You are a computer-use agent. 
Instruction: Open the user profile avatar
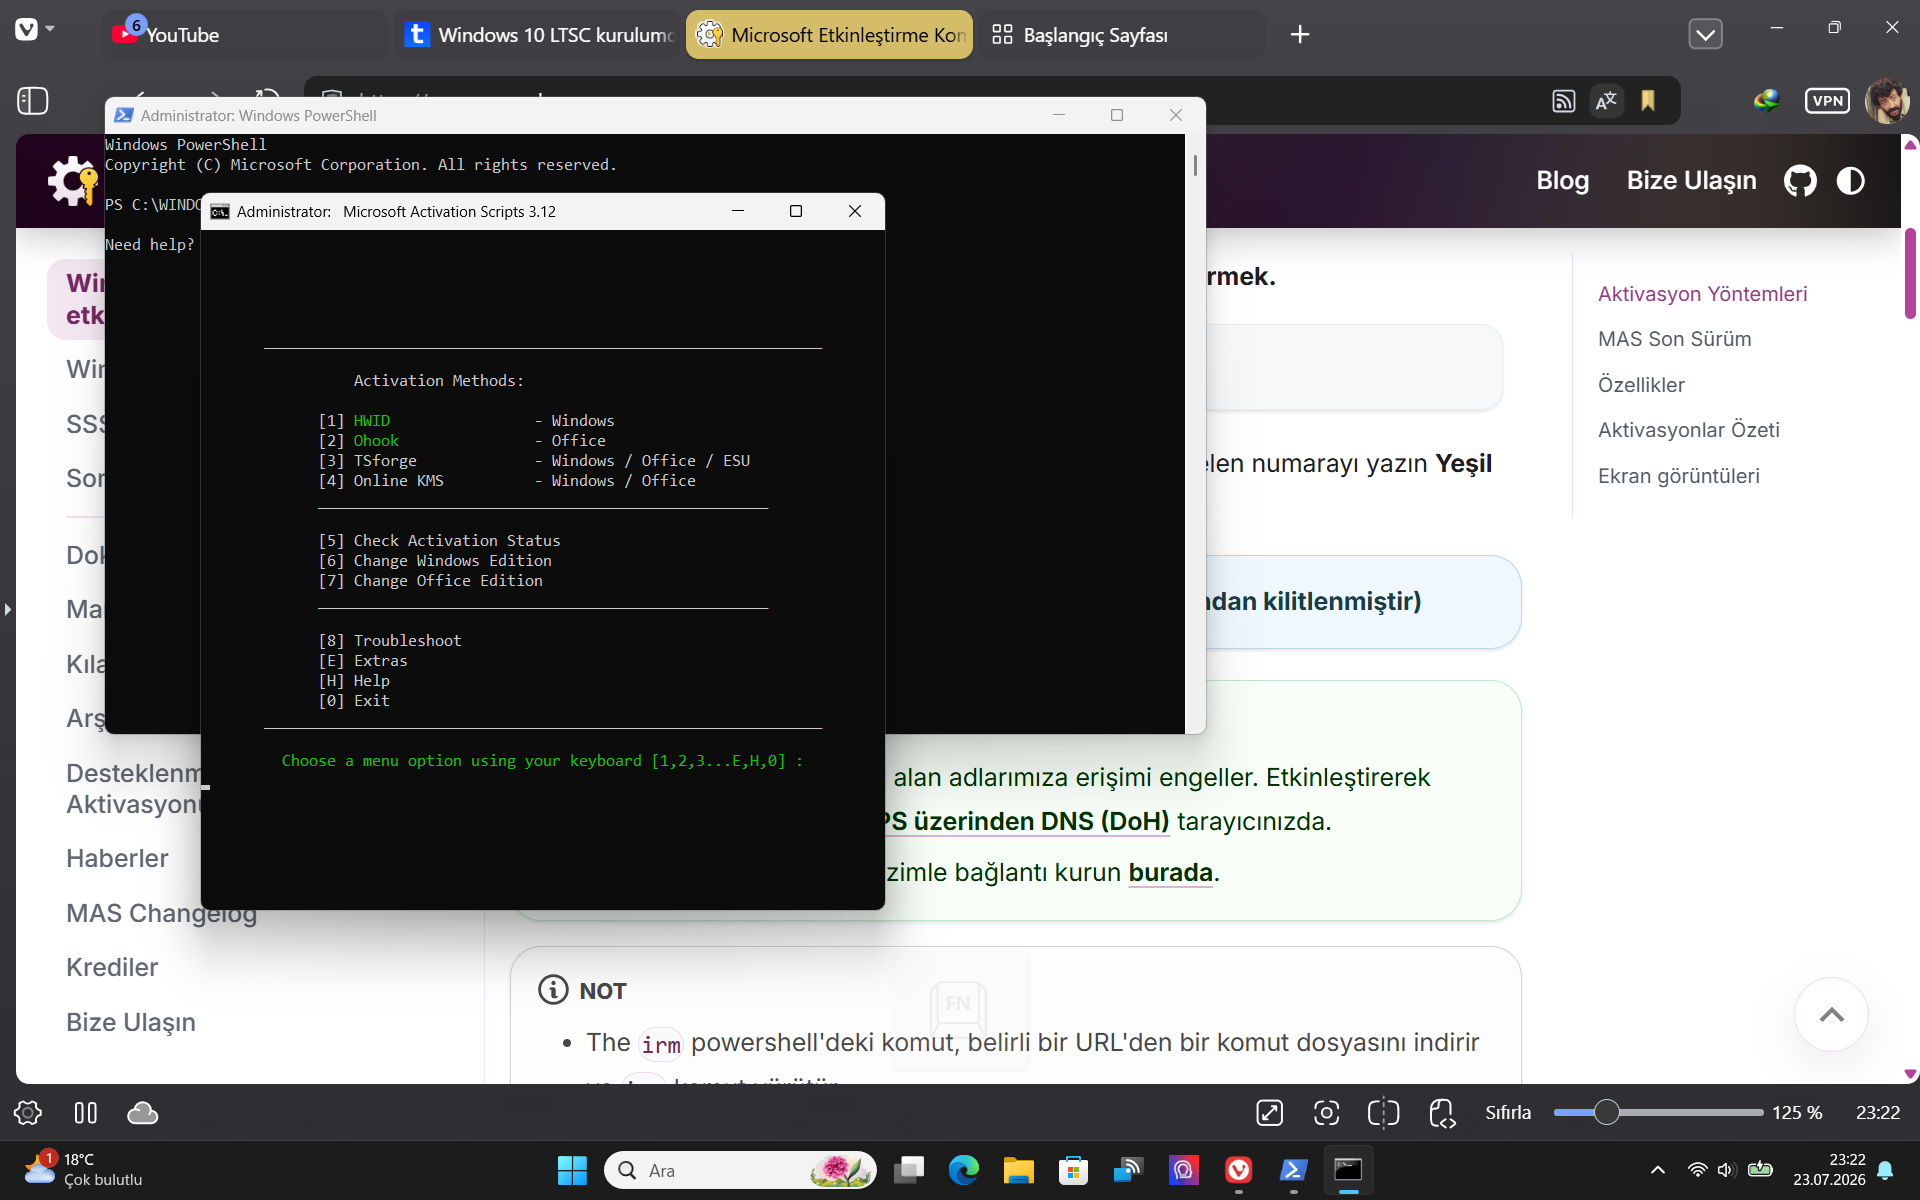(1887, 100)
